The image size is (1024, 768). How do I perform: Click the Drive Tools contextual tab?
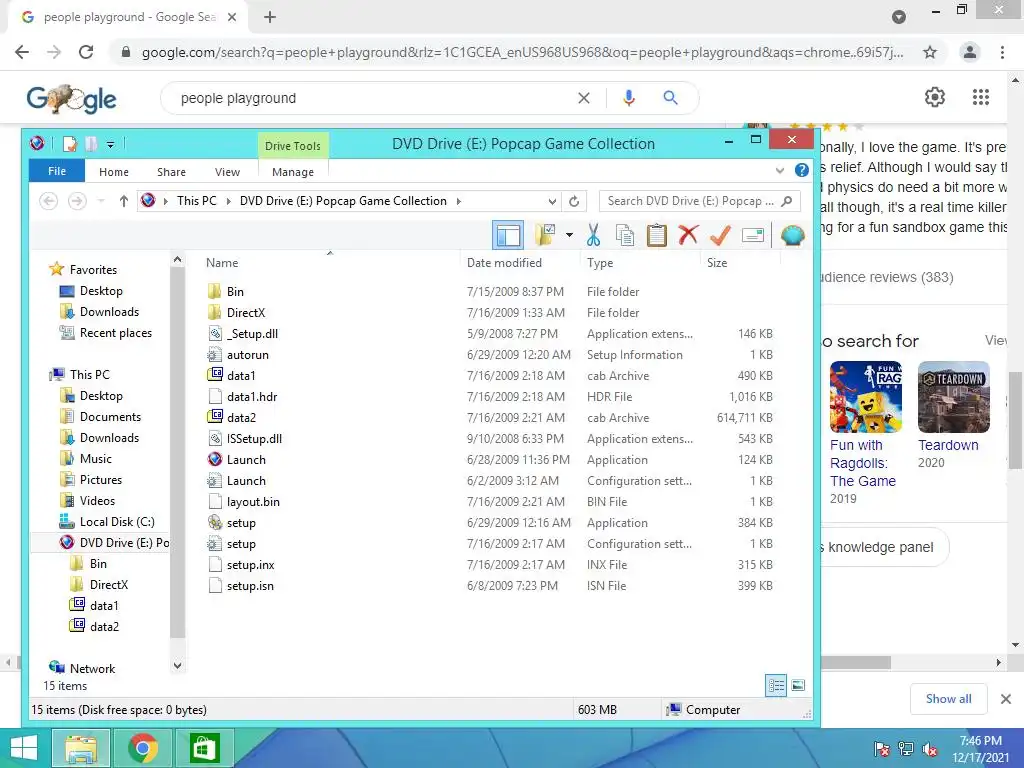coord(293,146)
